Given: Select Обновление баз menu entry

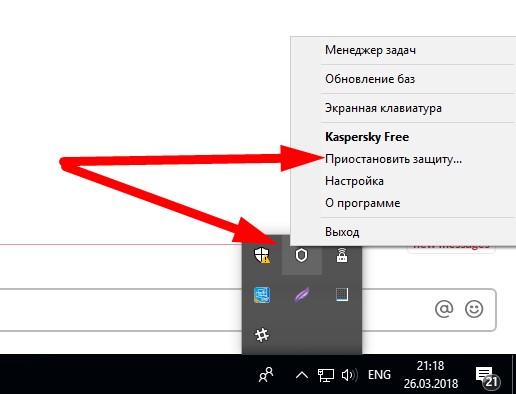Looking at the screenshot, I should click(370, 79).
